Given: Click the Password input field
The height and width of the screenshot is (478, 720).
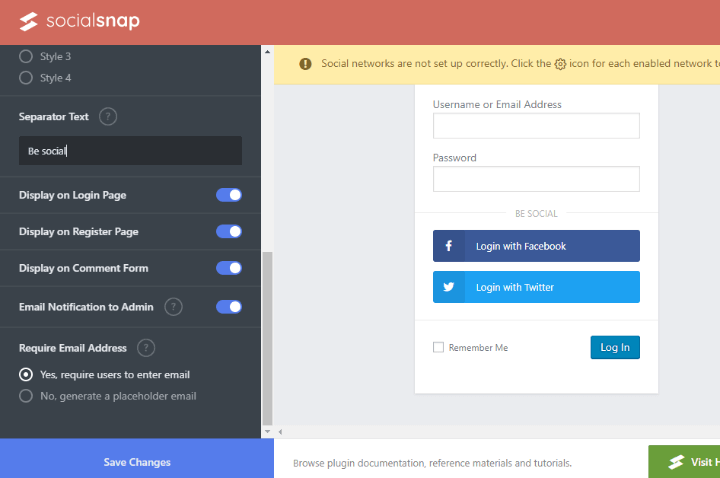Looking at the screenshot, I should click(x=536, y=179).
